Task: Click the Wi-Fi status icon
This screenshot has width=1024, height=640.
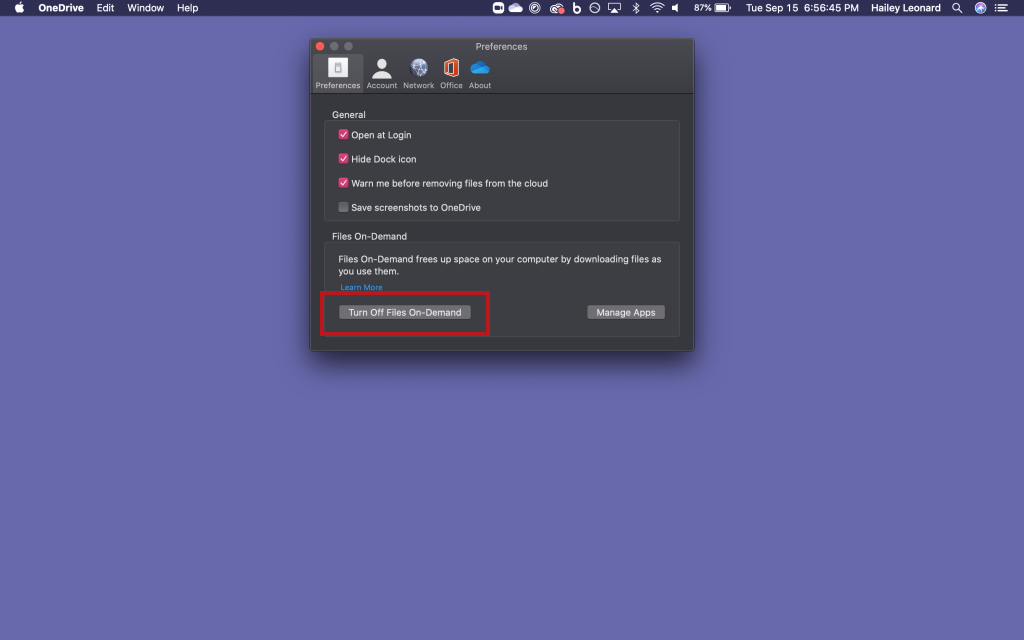Action: pos(657,8)
